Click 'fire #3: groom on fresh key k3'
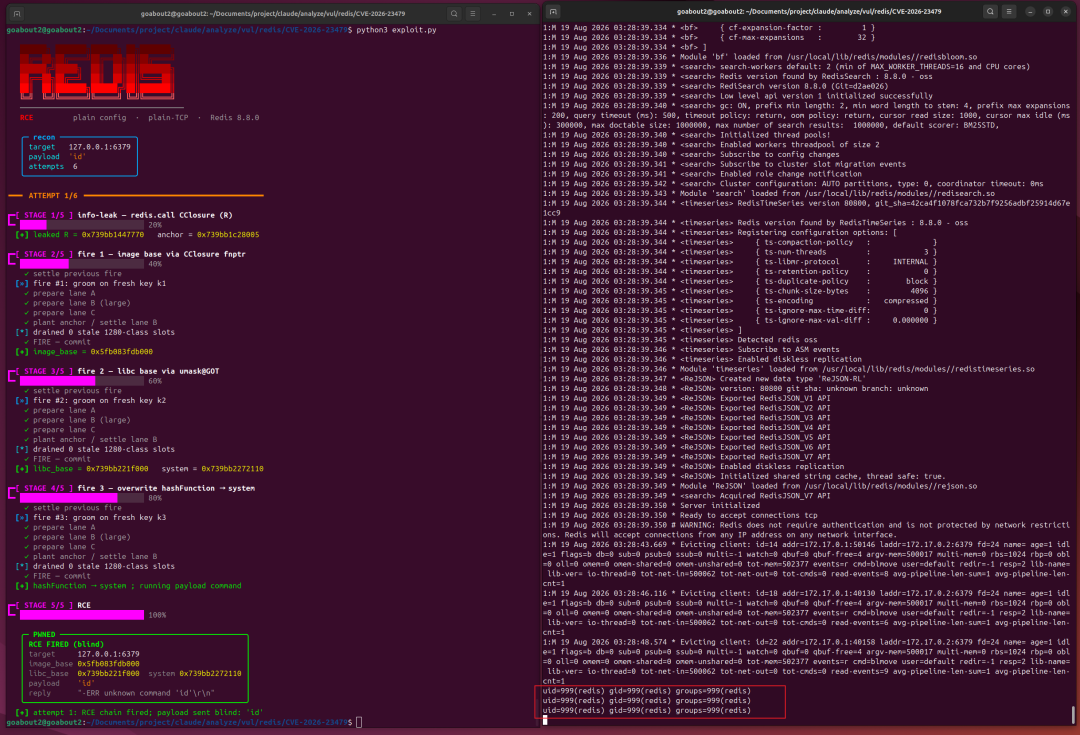The image size is (1080, 735). (99, 517)
